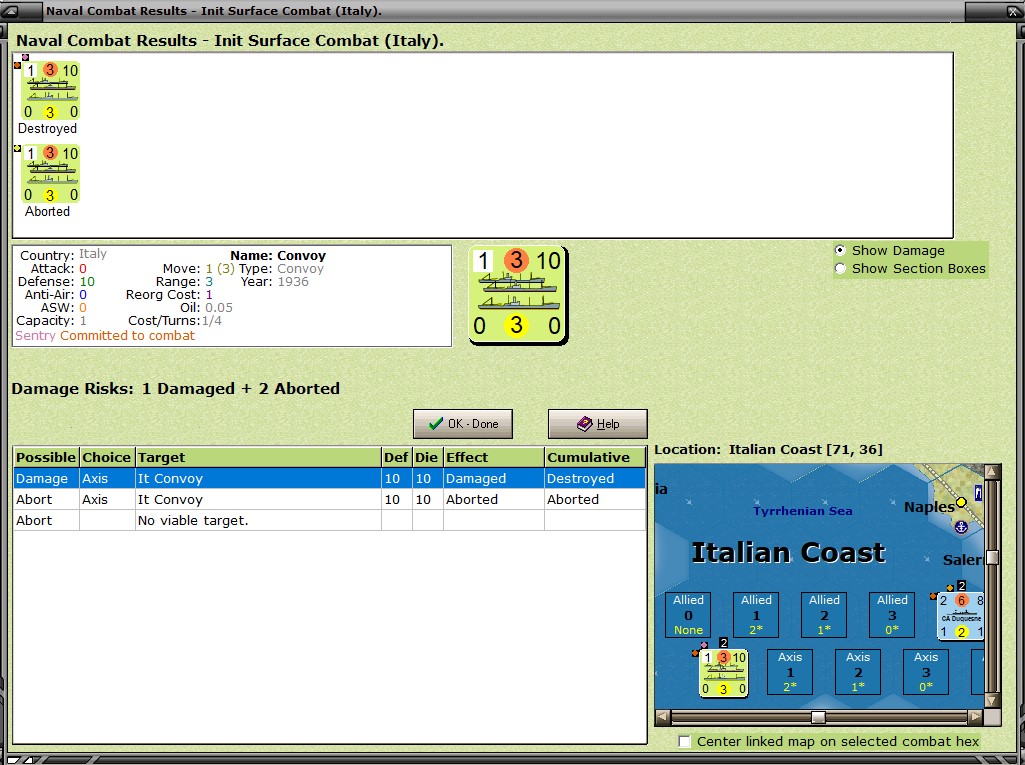
Task: Open the Help button
Action: (597, 424)
